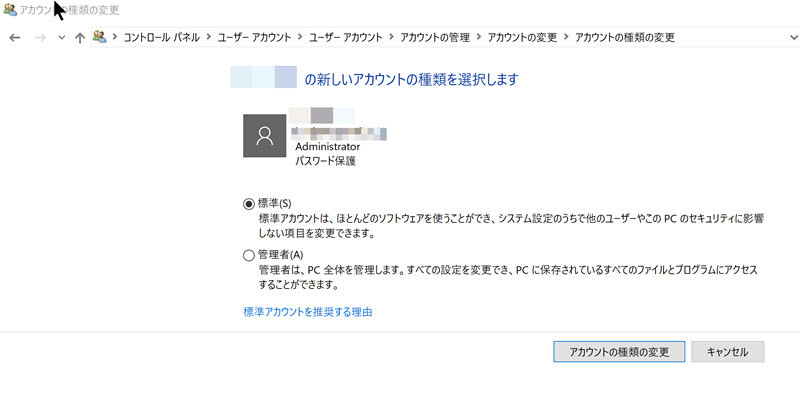Go to アカウントの変更 breadcrumb

522,37
